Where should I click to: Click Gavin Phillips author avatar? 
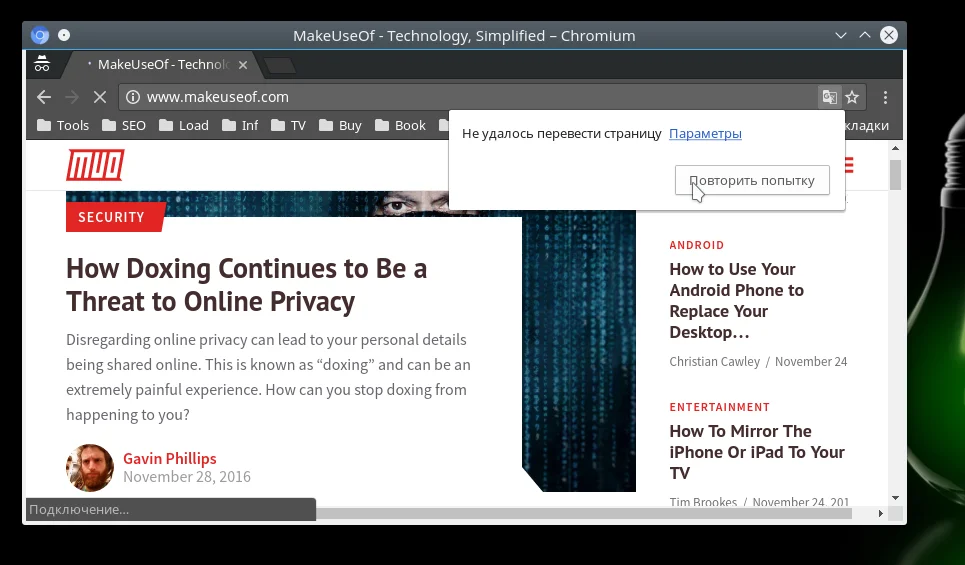(x=90, y=468)
